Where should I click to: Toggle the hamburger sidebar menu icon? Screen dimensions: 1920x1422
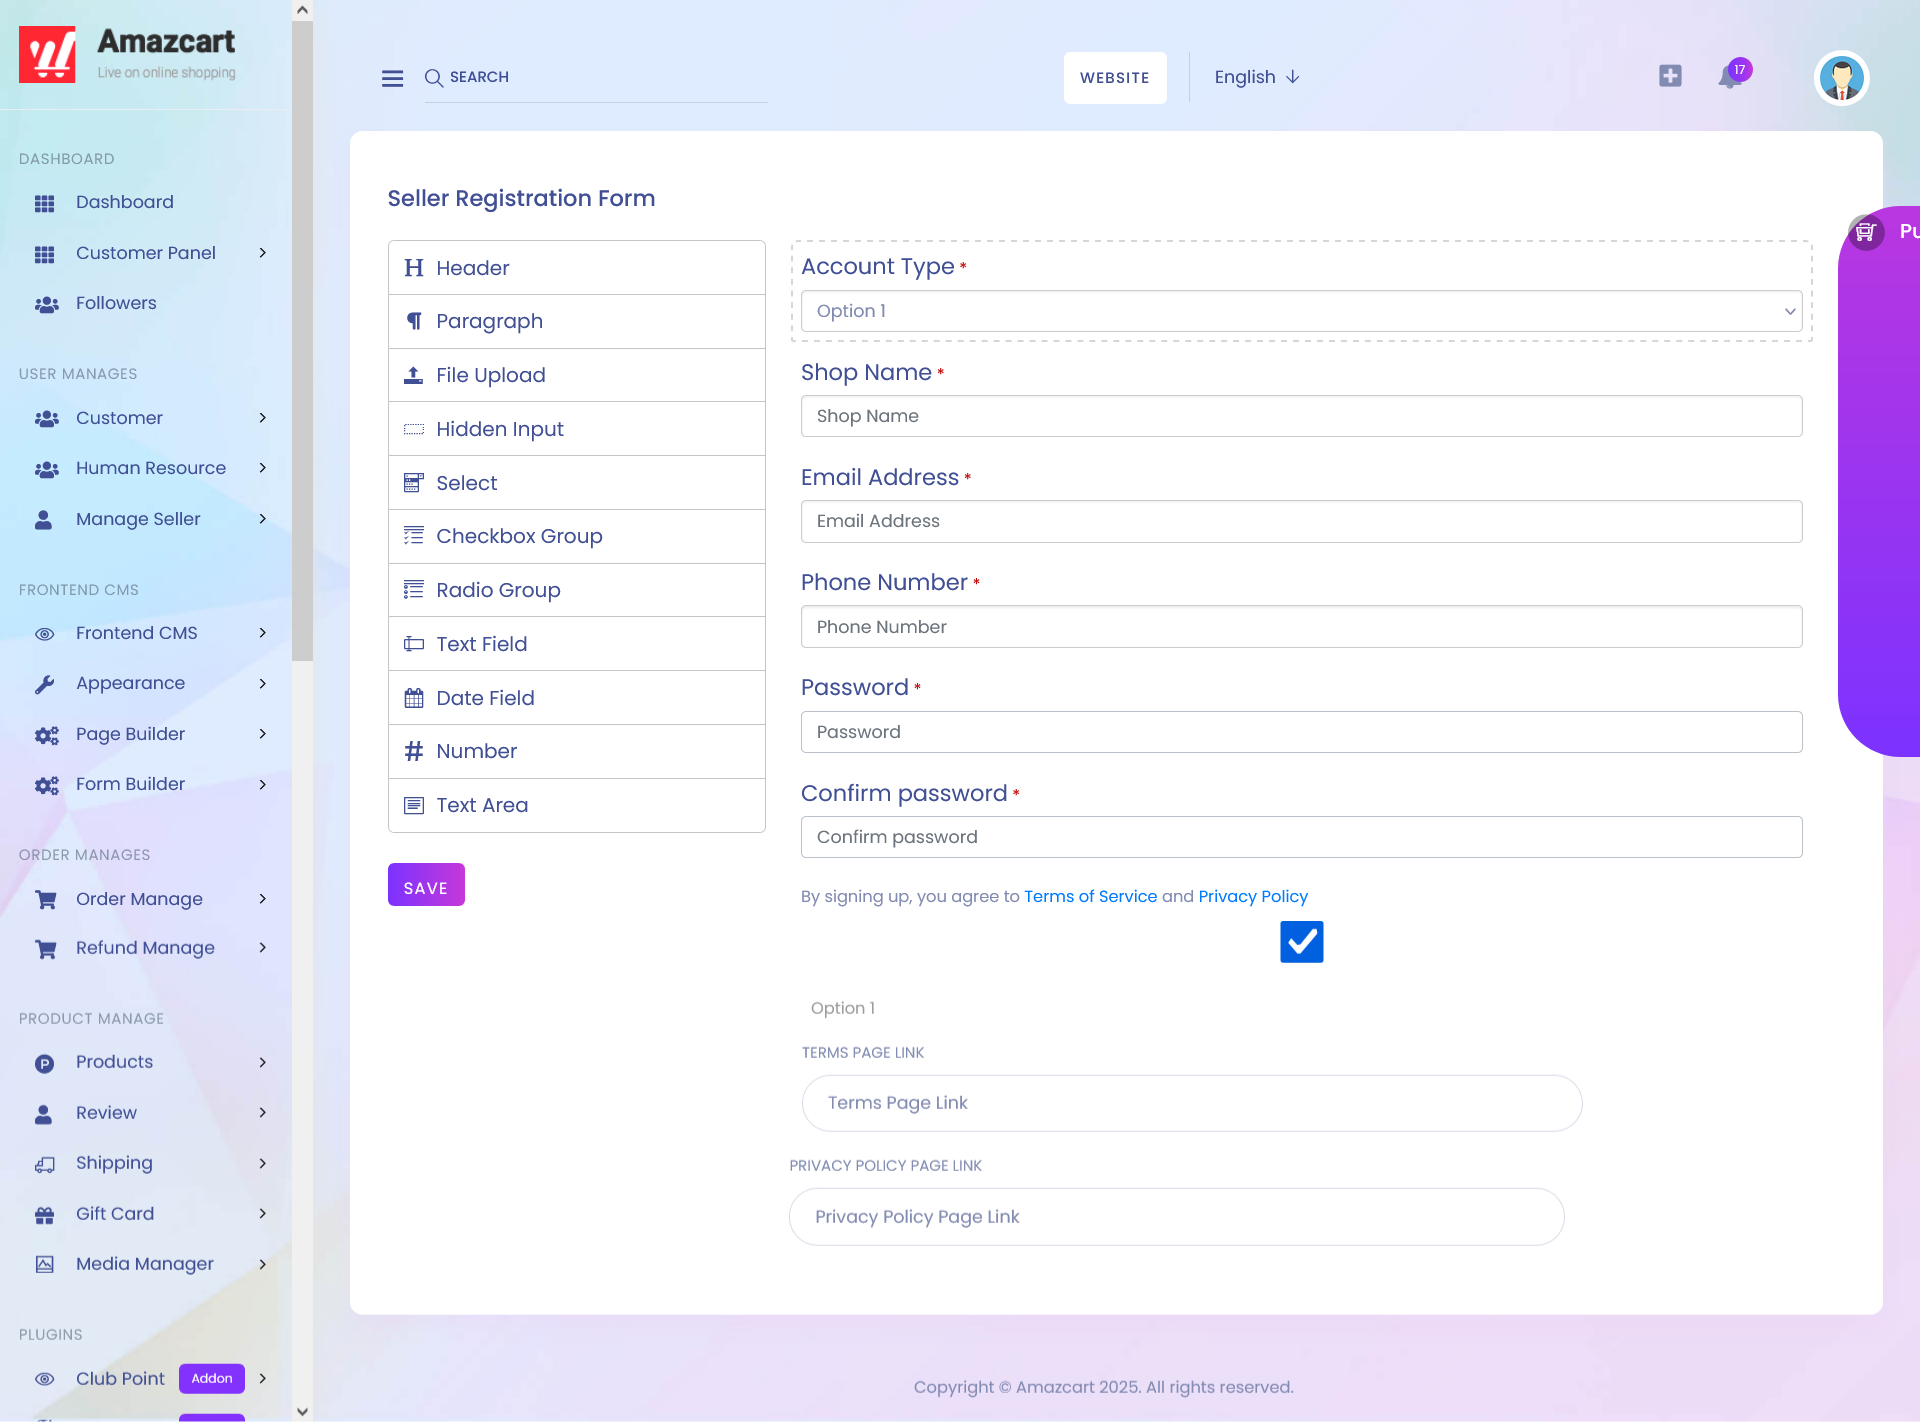392,78
